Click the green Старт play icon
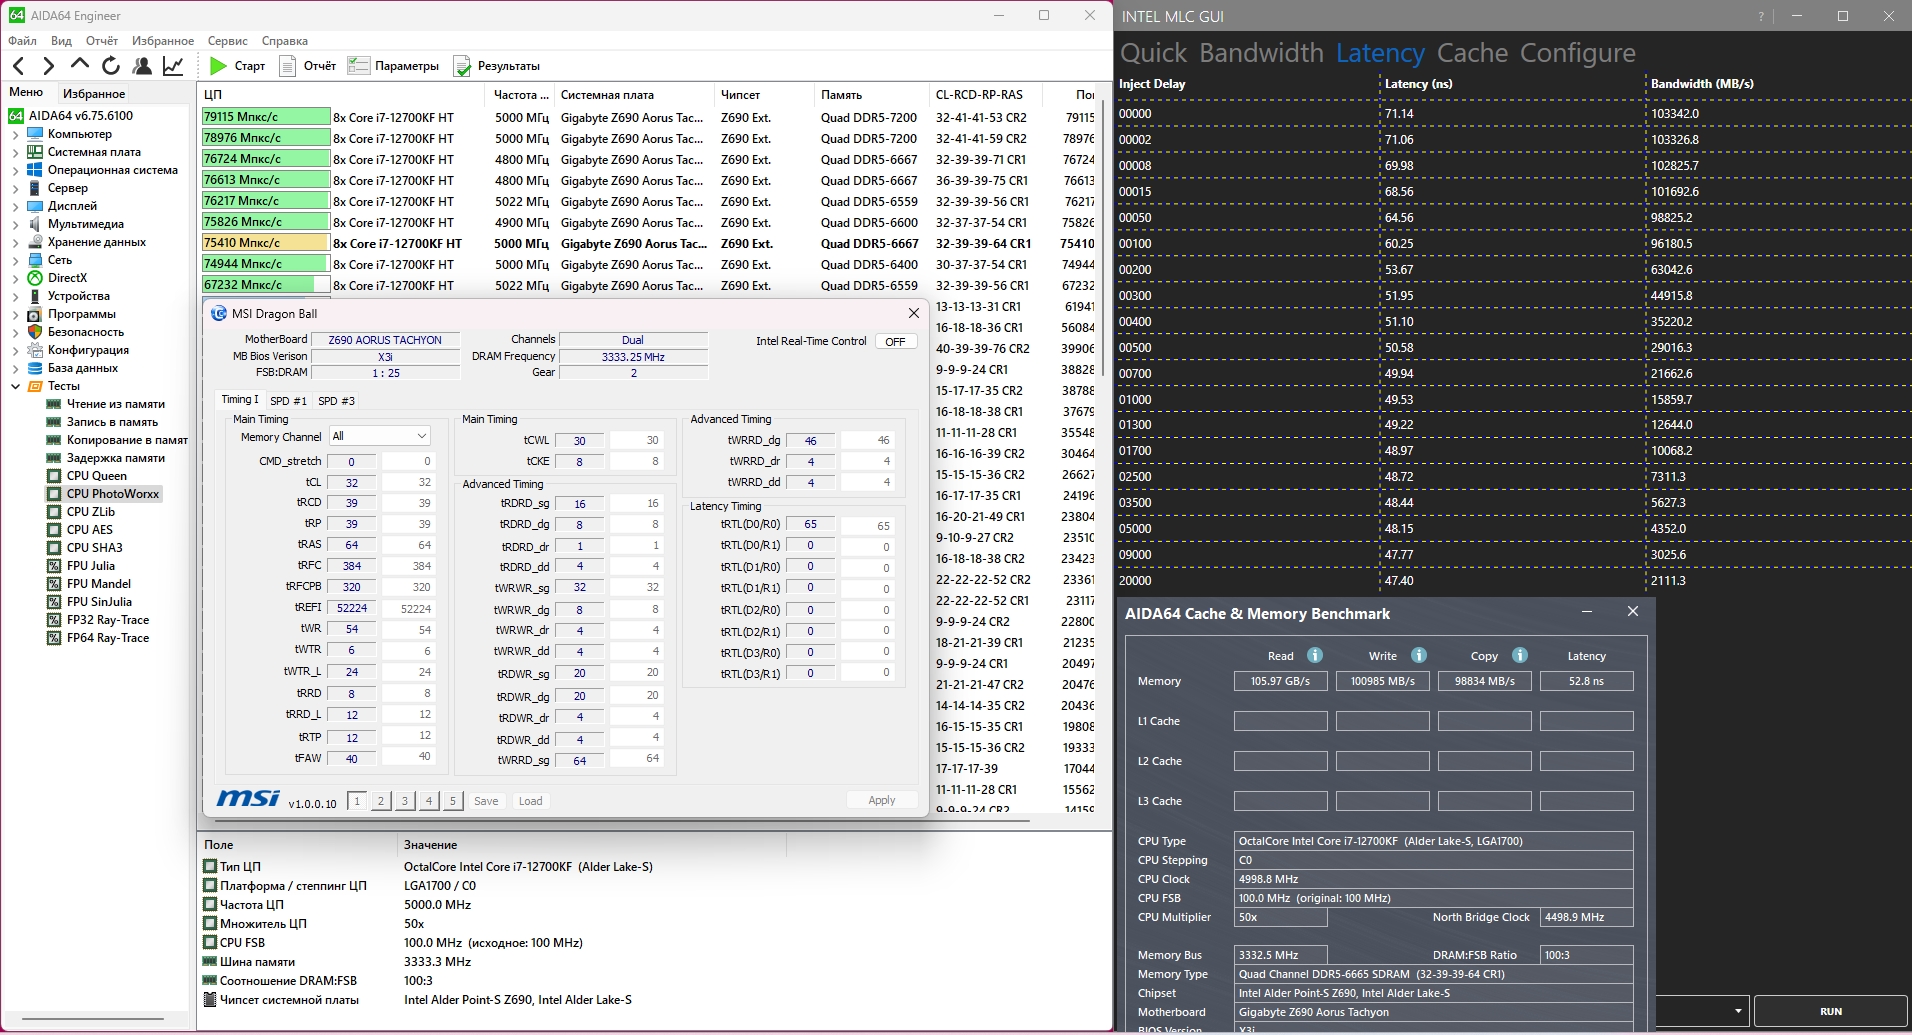This screenshot has height=1035, width=1912. coord(218,66)
